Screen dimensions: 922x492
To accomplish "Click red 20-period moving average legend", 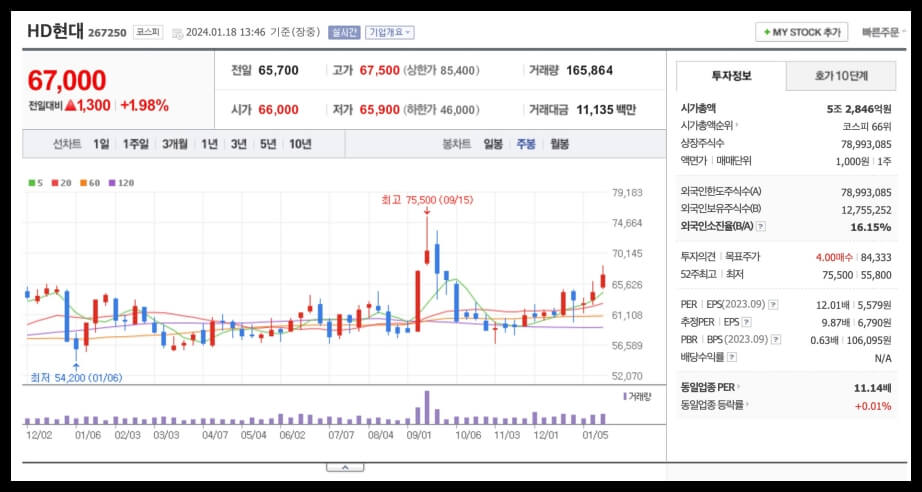I will pyautogui.click(x=61, y=183).
